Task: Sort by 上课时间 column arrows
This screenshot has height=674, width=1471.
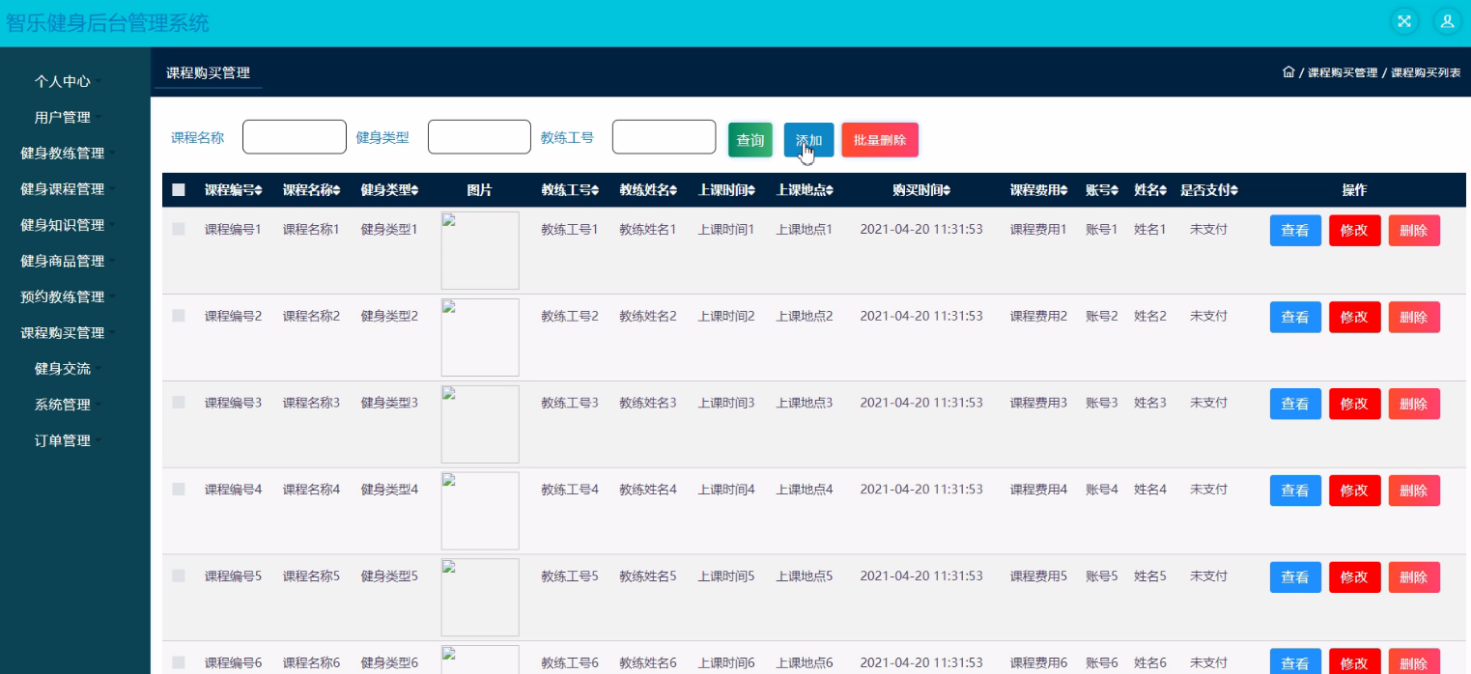Action: click(752, 190)
